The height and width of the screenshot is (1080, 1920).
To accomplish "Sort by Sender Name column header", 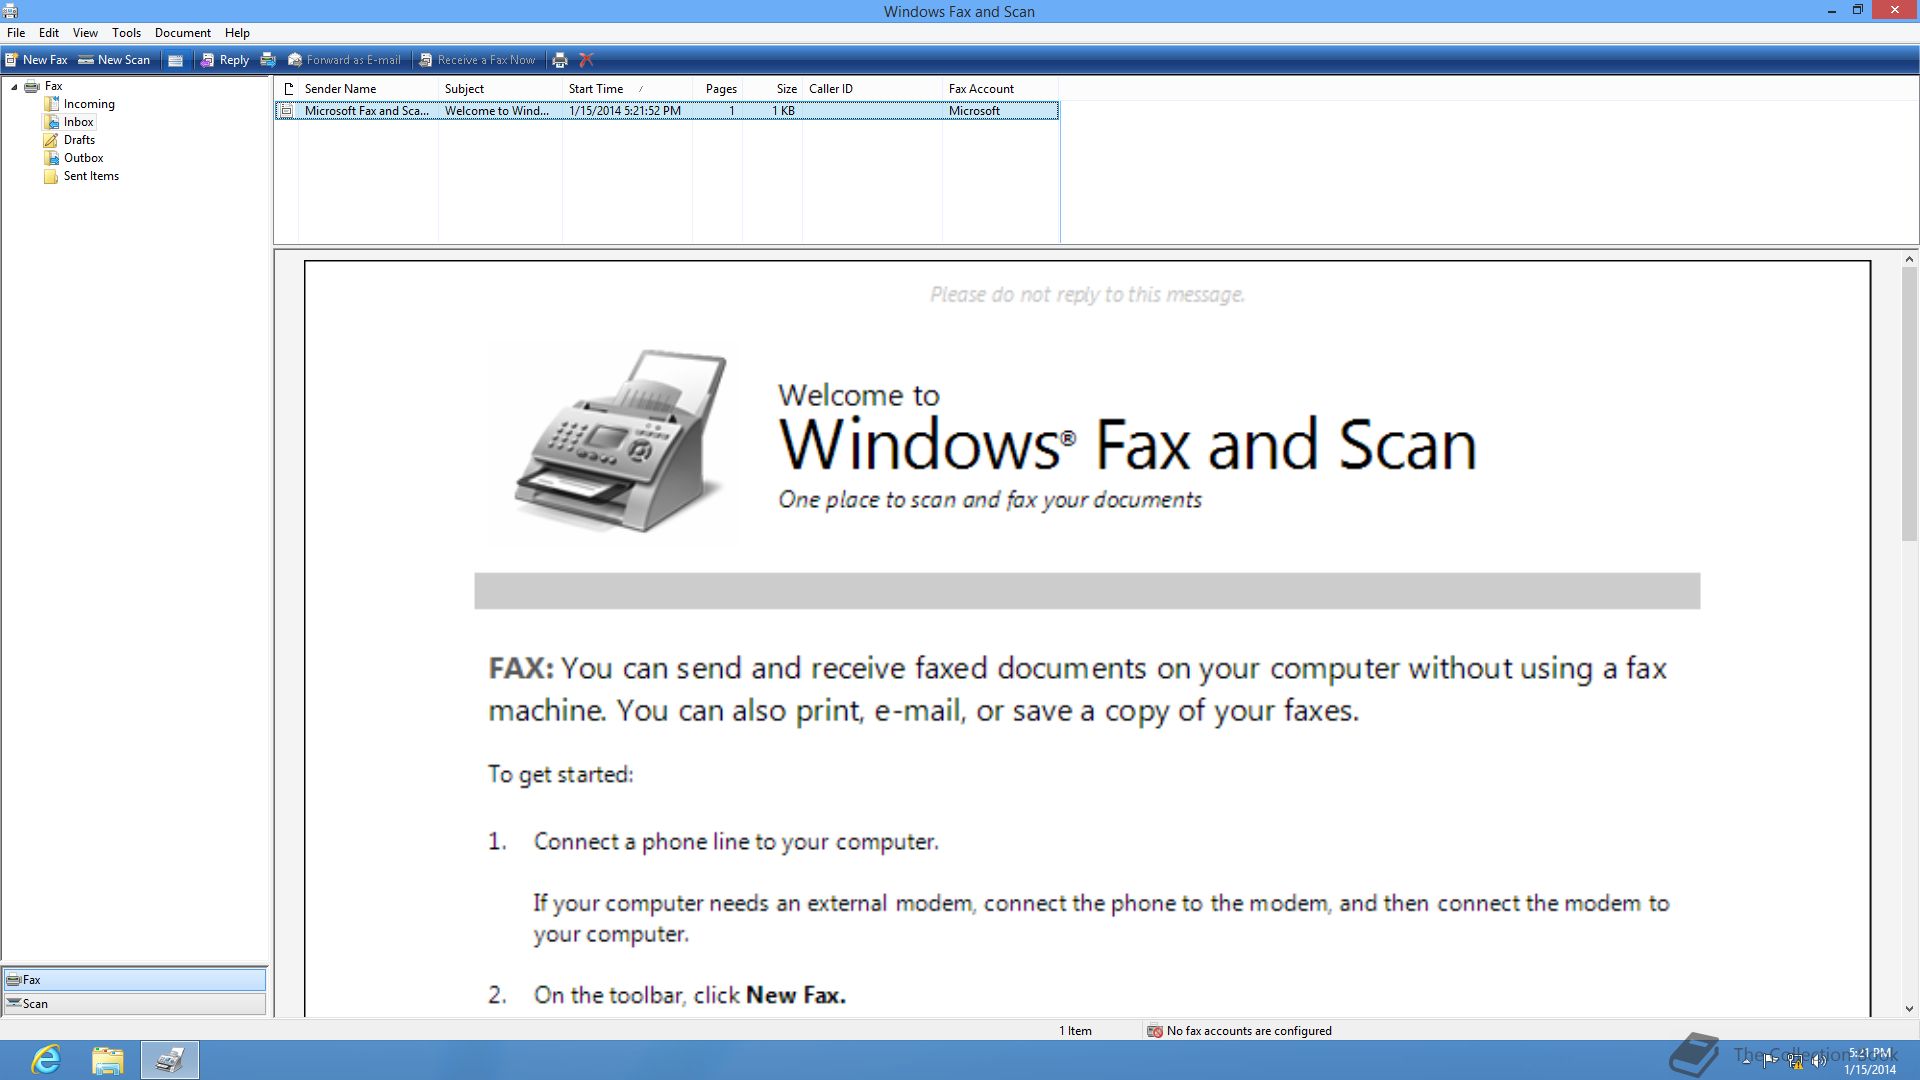I will point(368,89).
